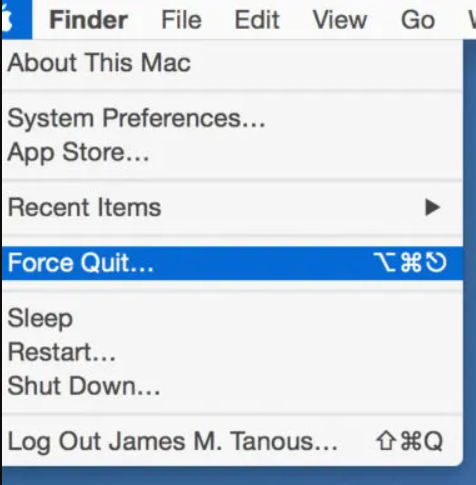
Task: Open the File menu
Action: tap(181, 20)
